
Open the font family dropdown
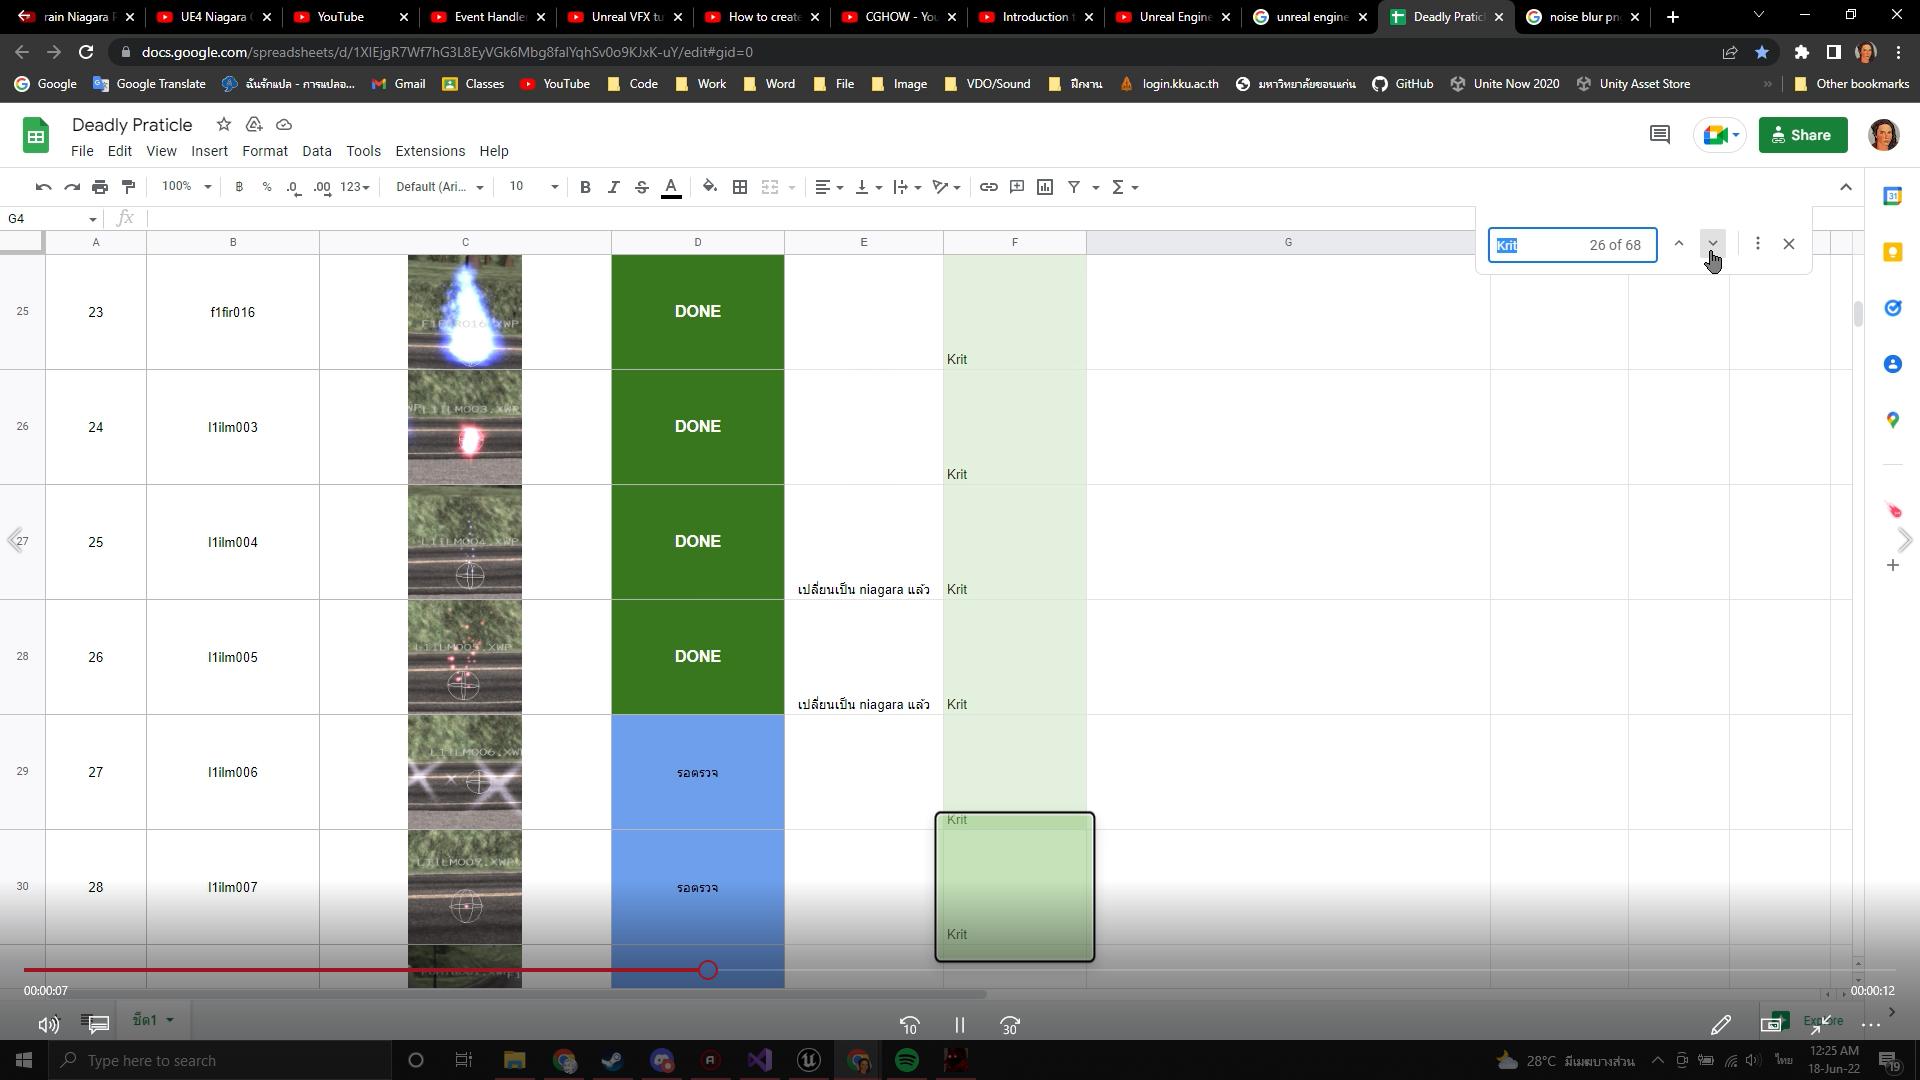[x=439, y=187]
